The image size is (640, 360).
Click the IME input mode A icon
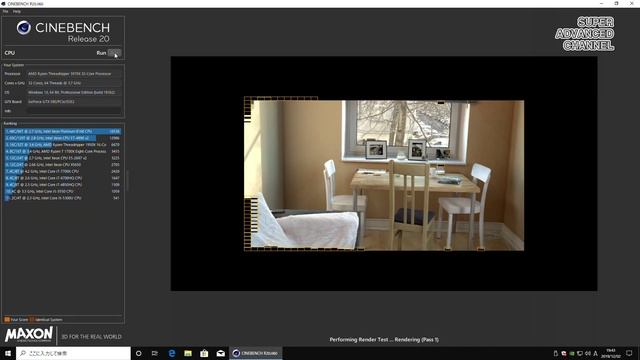tap(596, 353)
